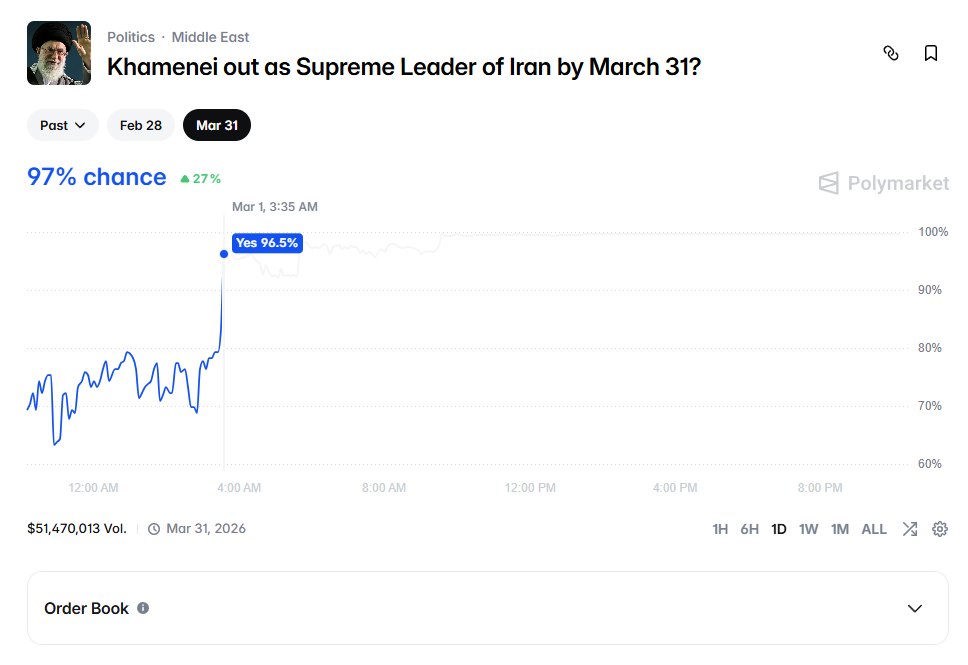Click the shuffle compare arrows icon
968x665 pixels.
point(909,529)
